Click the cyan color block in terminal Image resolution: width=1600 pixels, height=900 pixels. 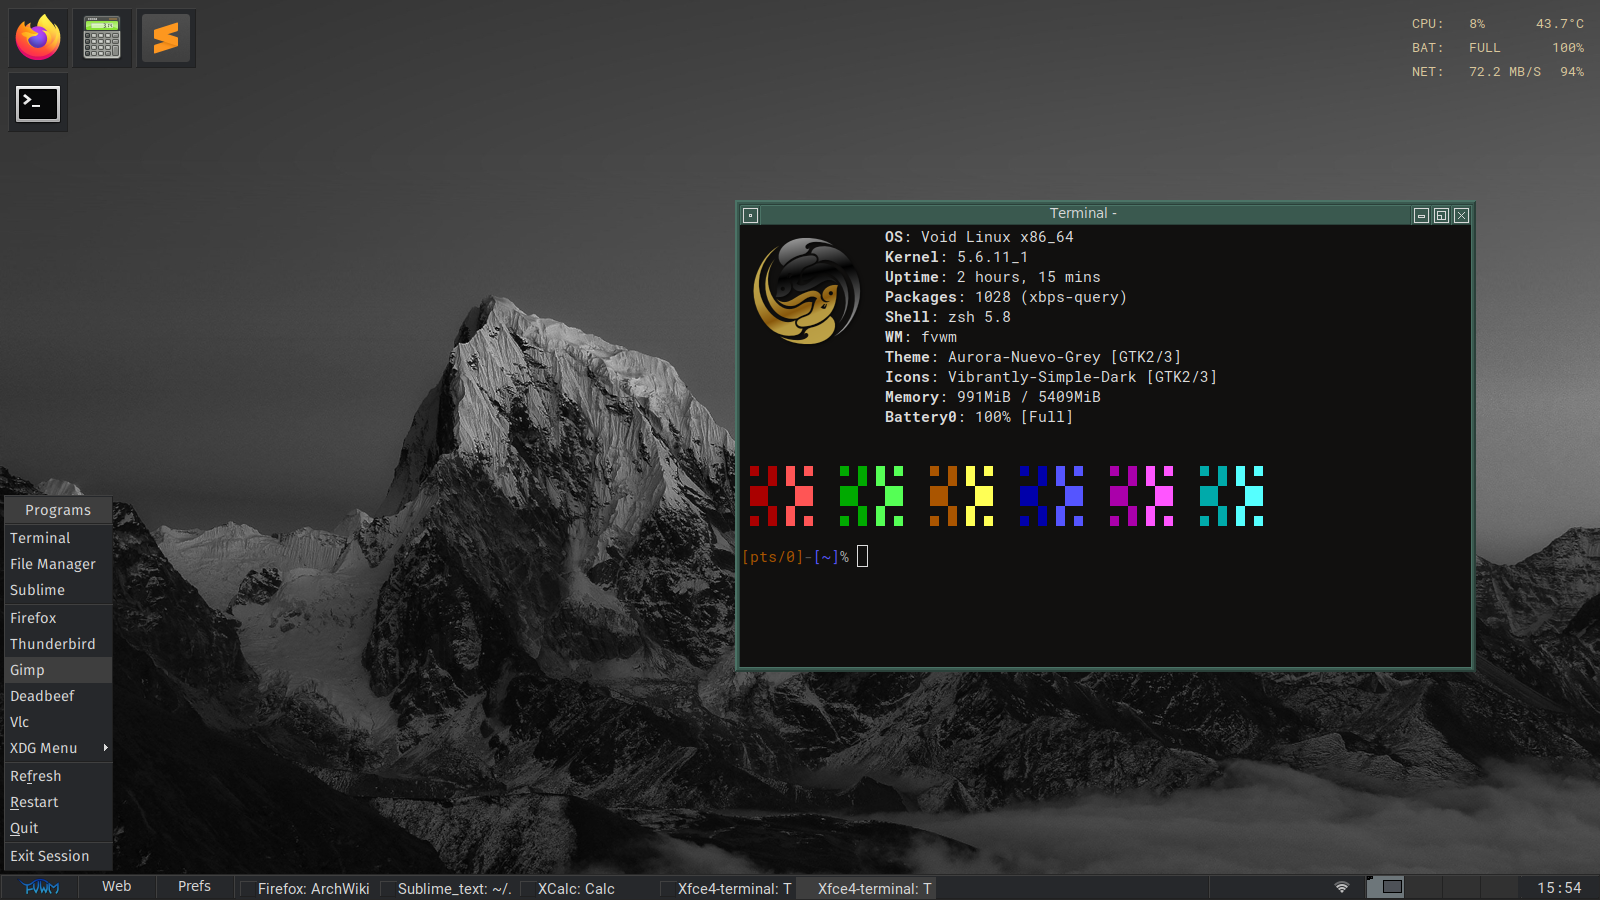(1232, 496)
